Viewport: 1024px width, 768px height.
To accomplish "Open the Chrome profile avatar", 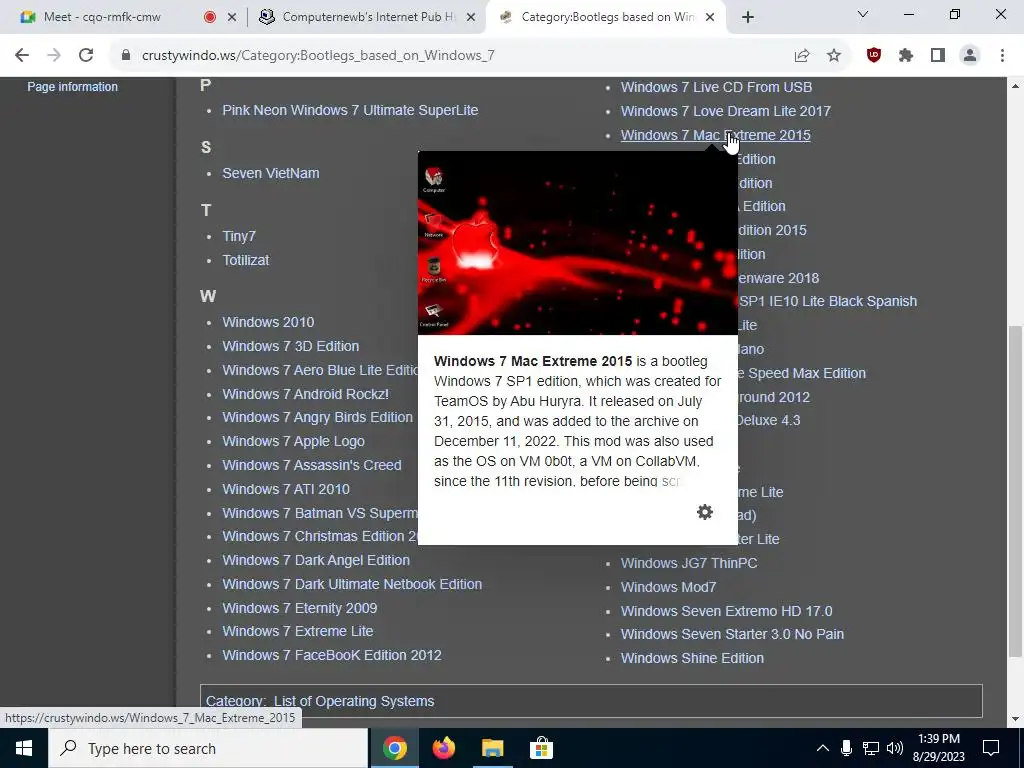I will (970, 56).
